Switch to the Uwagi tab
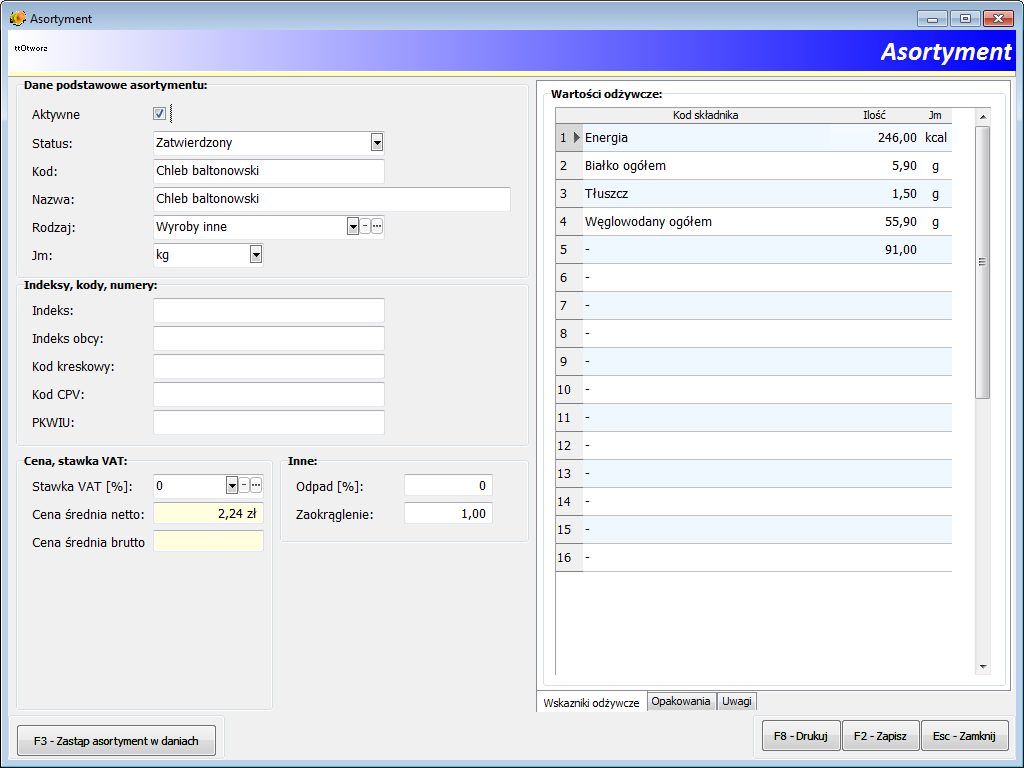 point(737,701)
